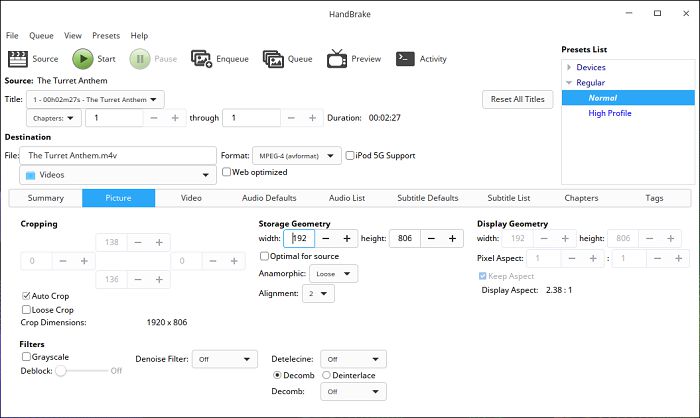
Task: Select the Deinterlace radio button
Action: (x=326, y=375)
